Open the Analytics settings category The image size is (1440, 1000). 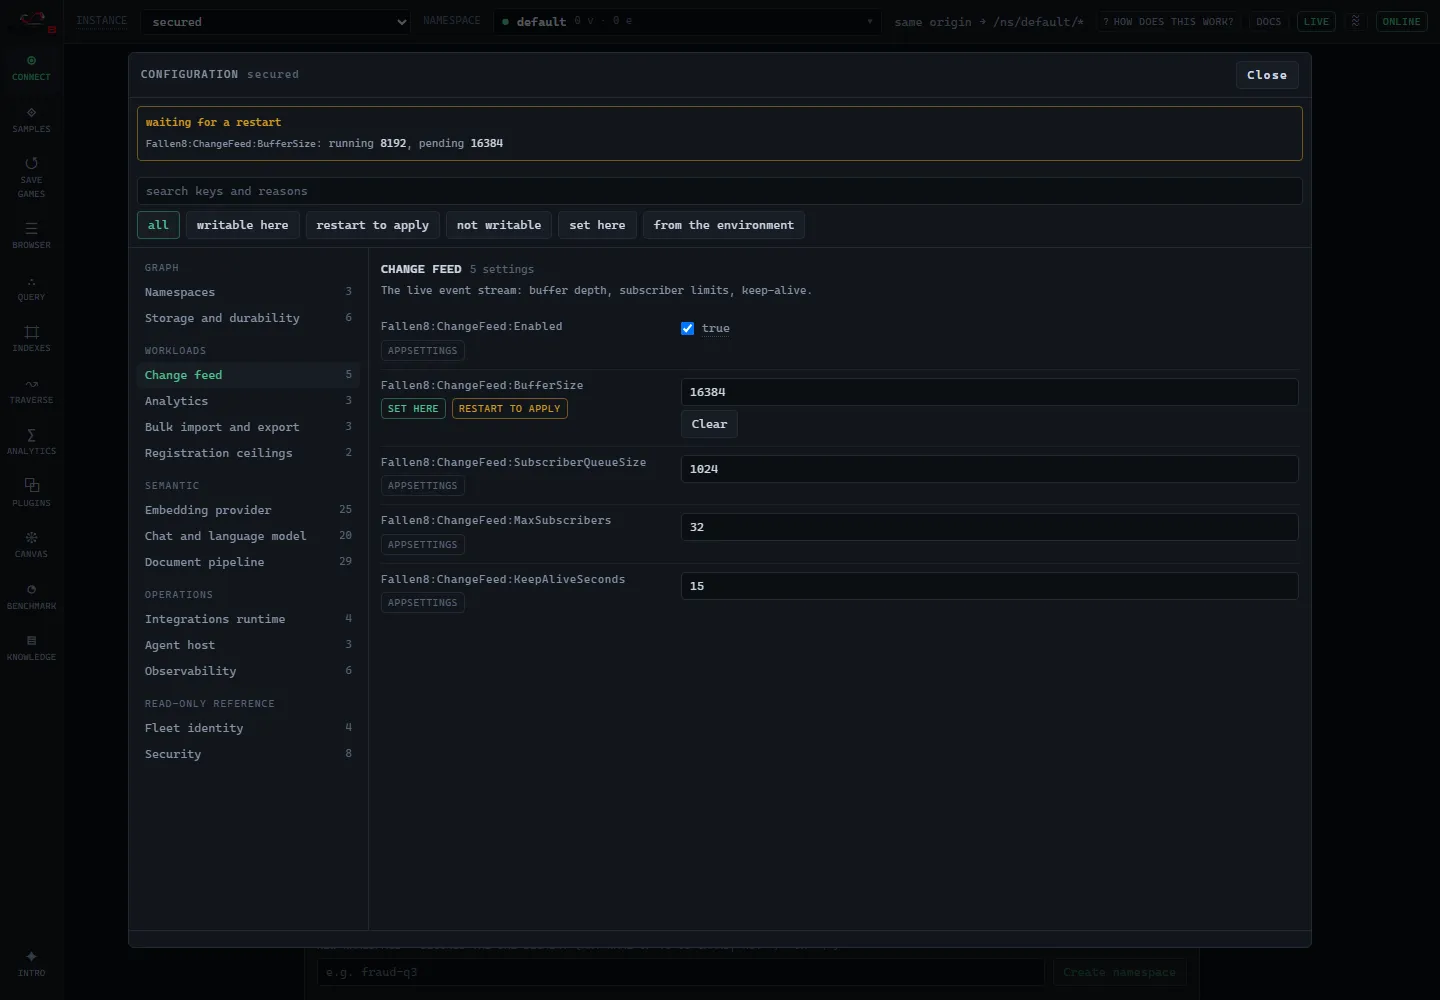coord(248,401)
